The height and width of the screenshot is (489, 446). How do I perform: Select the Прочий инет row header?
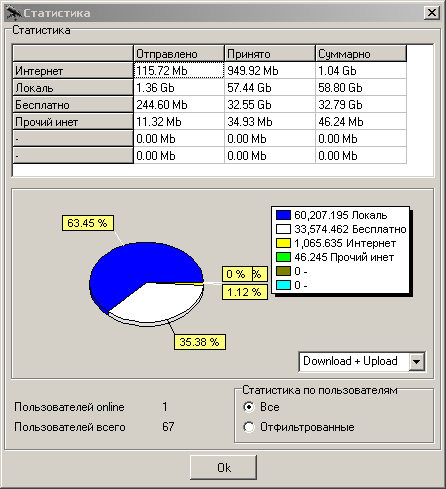tap(73, 121)
